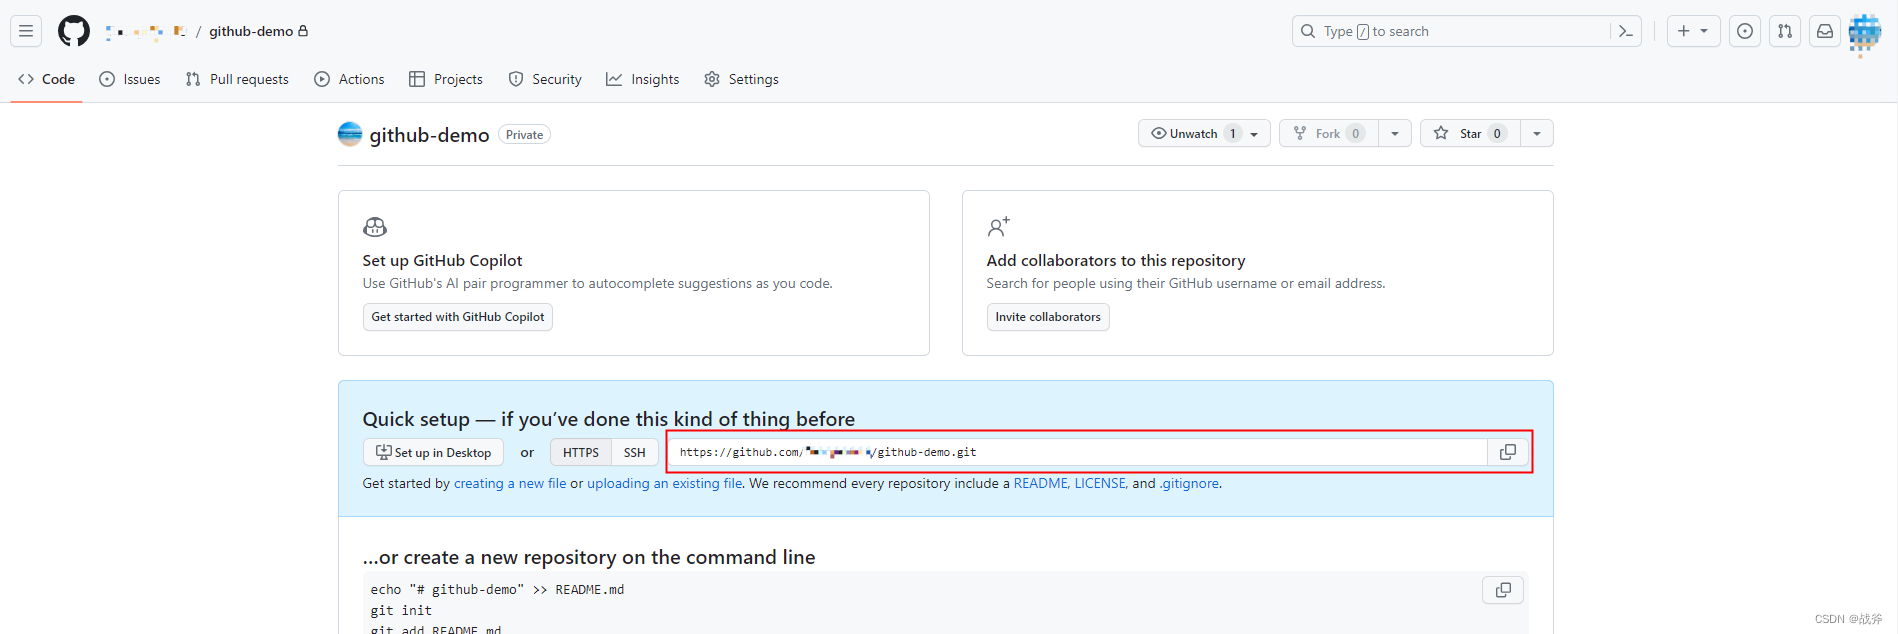1898x634 pixels.
Task: Switch to the Code tab
Action: pos(46,79)
